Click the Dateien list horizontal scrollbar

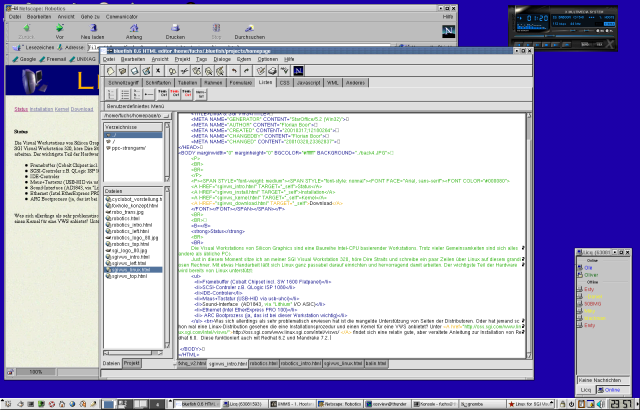133,353
